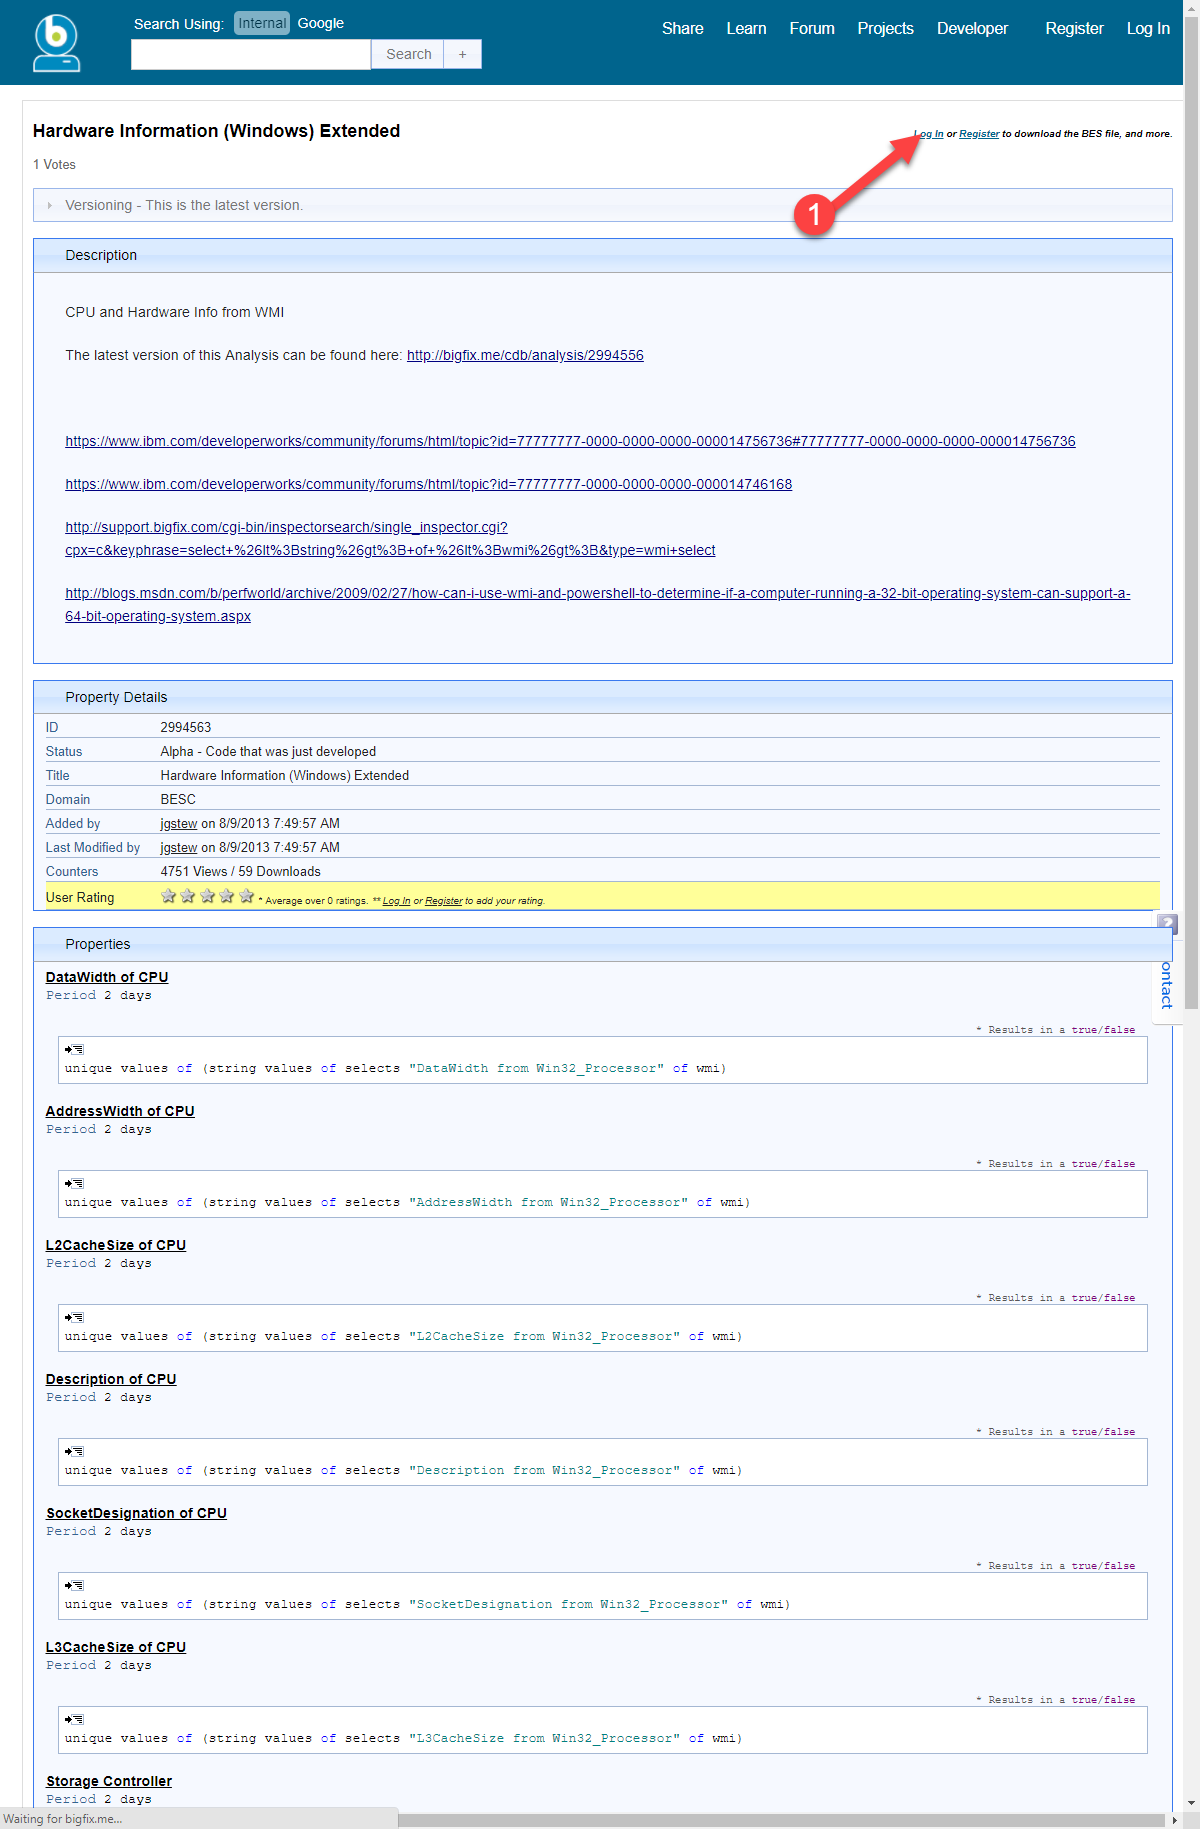The height and width of the screenshot is (1829, 1200).
Task: Click the status text "Alpha - Code that was just developed"
Action: (268, 751)
